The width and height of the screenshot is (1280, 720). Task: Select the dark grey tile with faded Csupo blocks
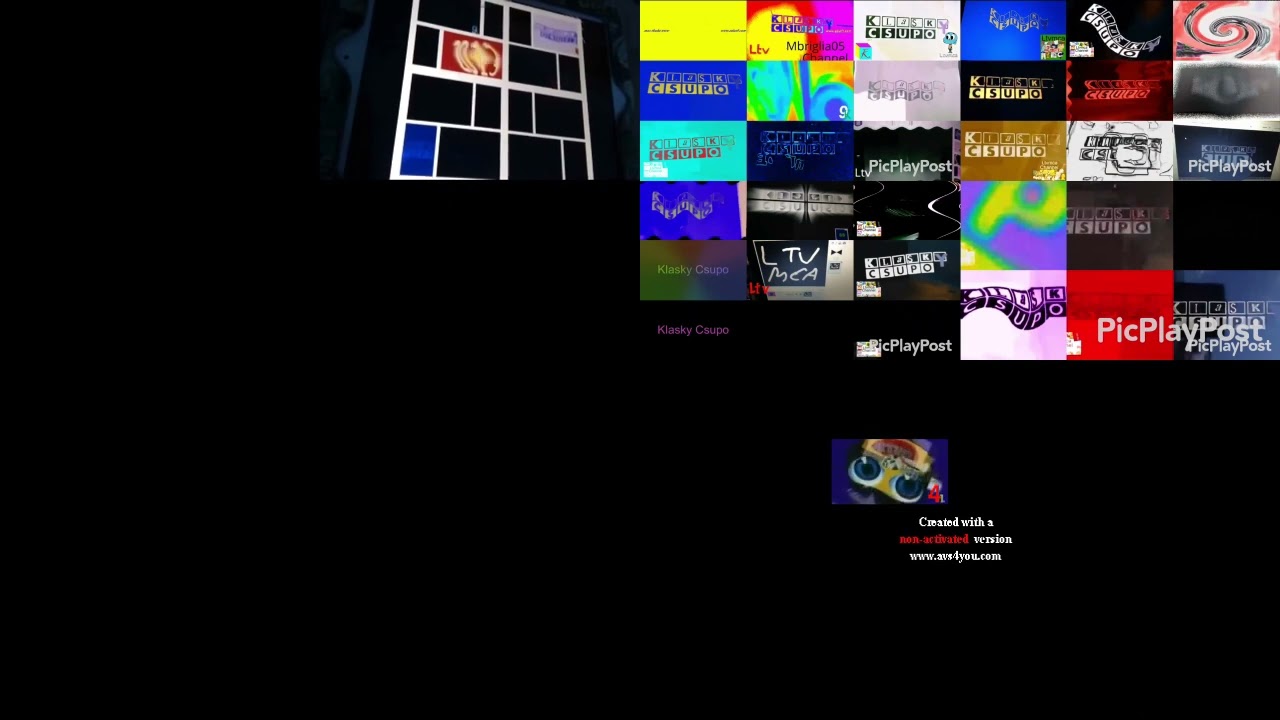(1119, 225)
